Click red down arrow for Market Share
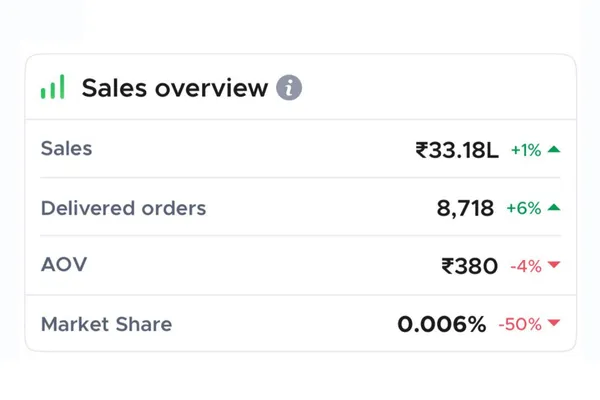Image resolution: width=600 pixels, height=400 pixels. pos(554,323)
